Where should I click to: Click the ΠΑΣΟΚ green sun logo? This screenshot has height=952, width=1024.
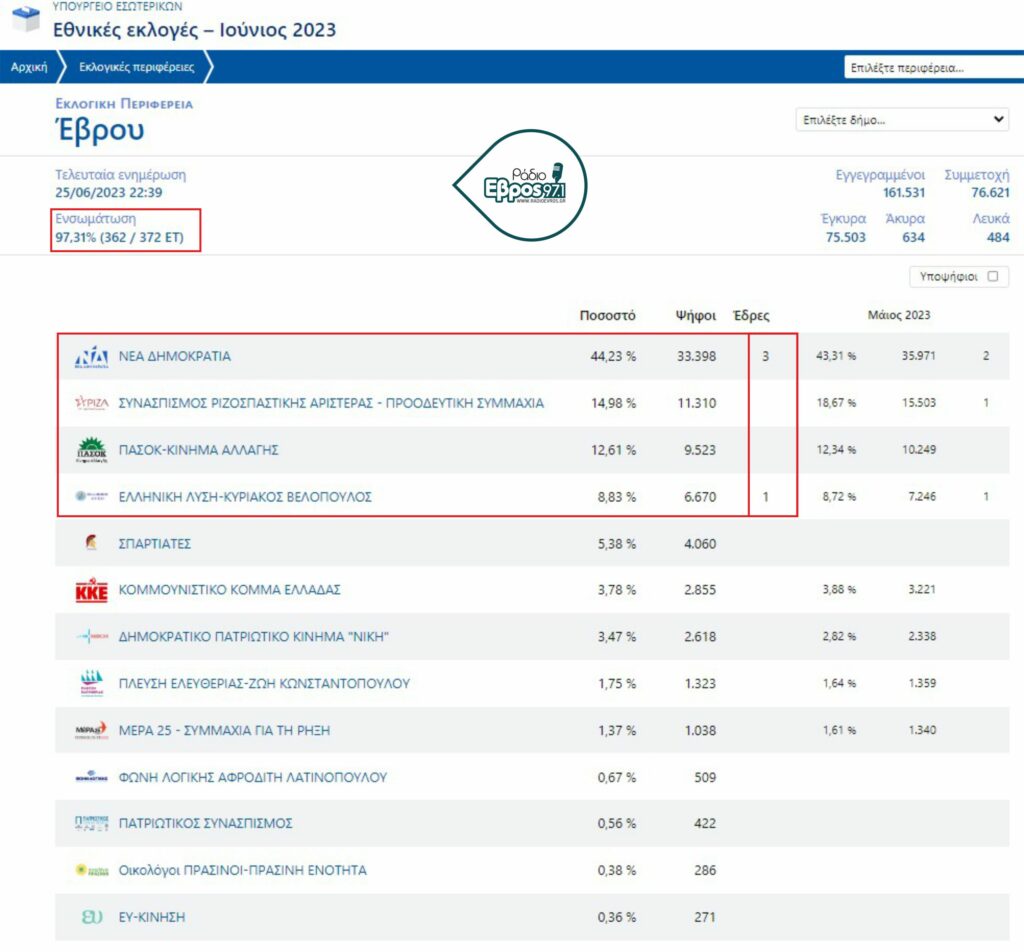92,450
